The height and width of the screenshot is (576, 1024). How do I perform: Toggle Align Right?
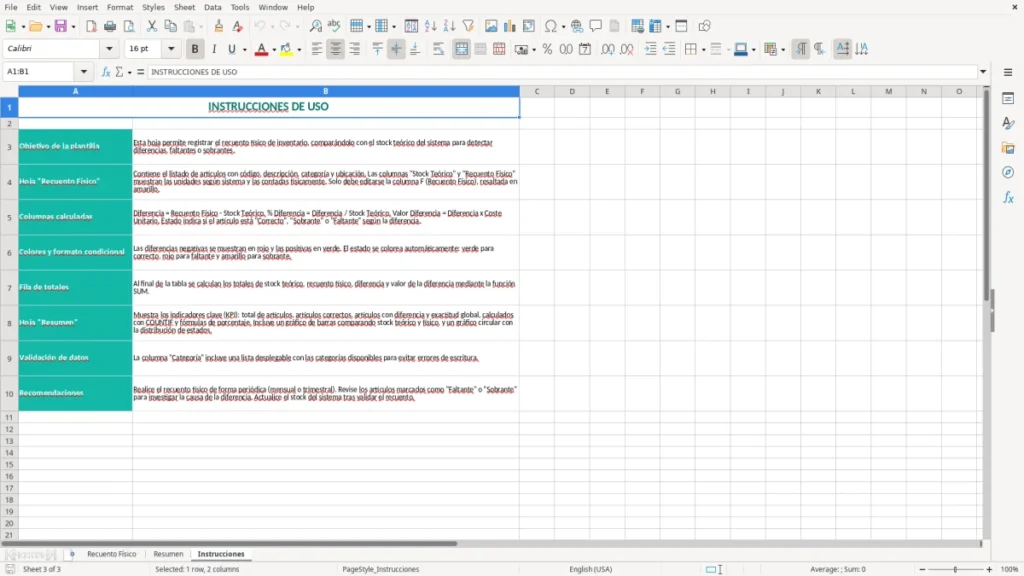(x=355, y=49)
